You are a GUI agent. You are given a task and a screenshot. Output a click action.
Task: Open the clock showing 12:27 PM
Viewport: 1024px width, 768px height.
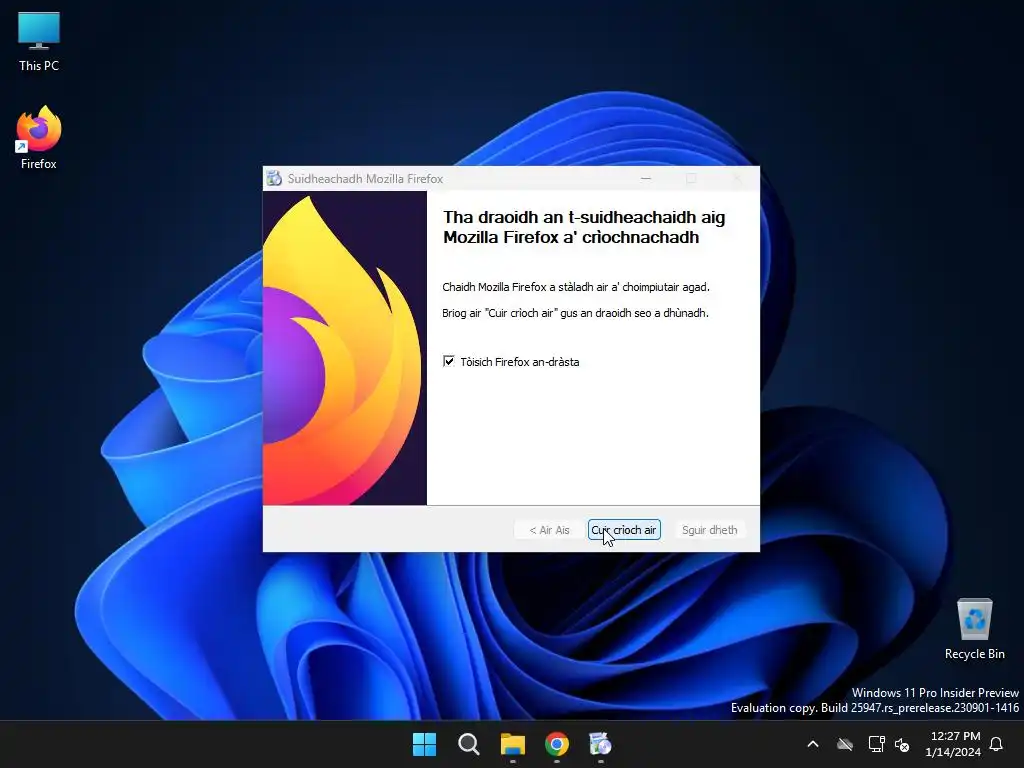952,744
